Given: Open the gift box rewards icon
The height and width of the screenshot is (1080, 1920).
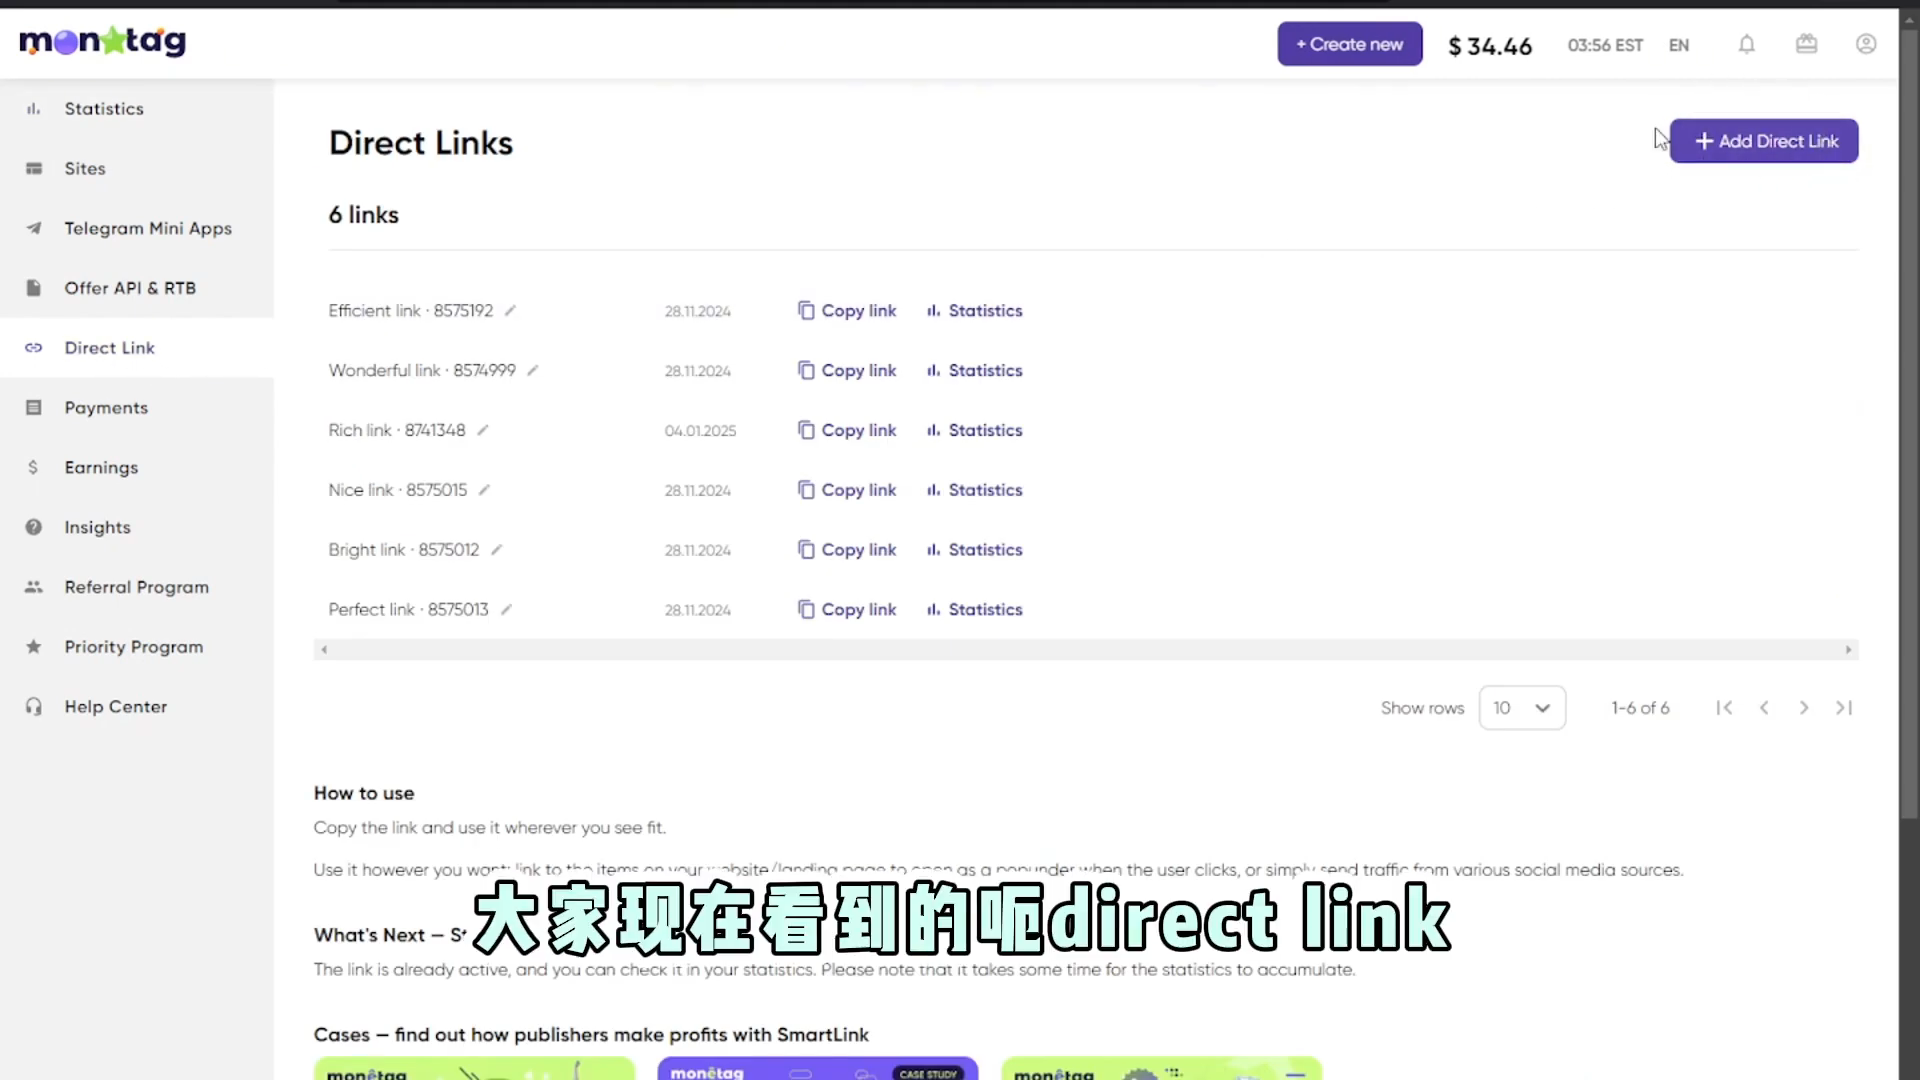Looking at the screenshot, I should pos(1806,44).
